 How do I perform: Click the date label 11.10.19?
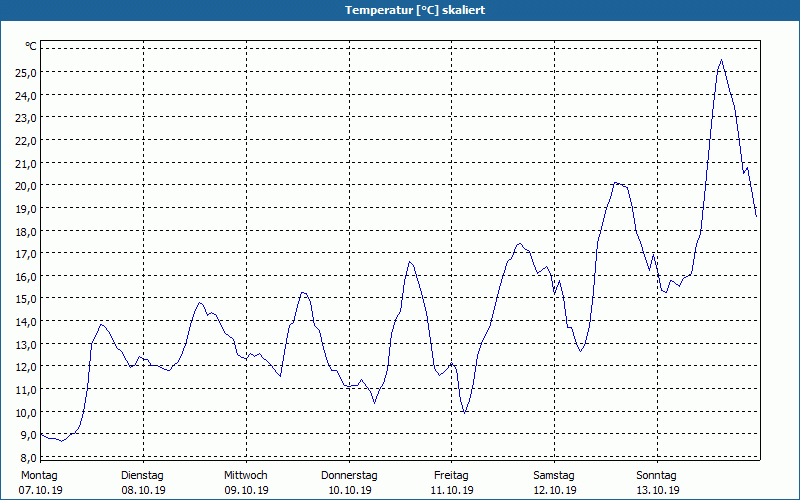pos(452,490)
